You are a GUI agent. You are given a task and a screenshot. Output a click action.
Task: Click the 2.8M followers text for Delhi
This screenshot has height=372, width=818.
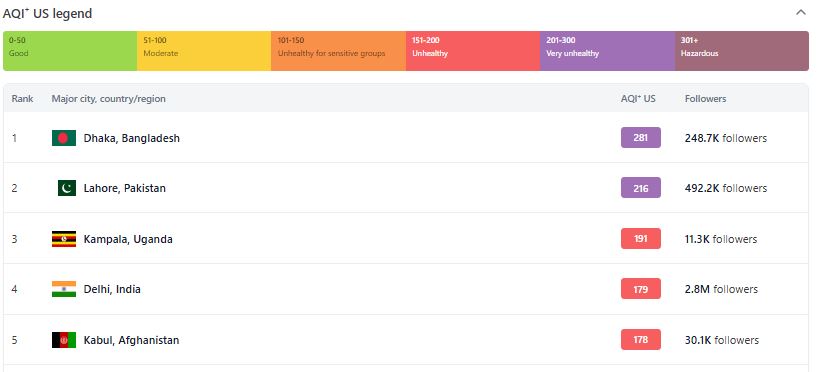tap(721, 289)
